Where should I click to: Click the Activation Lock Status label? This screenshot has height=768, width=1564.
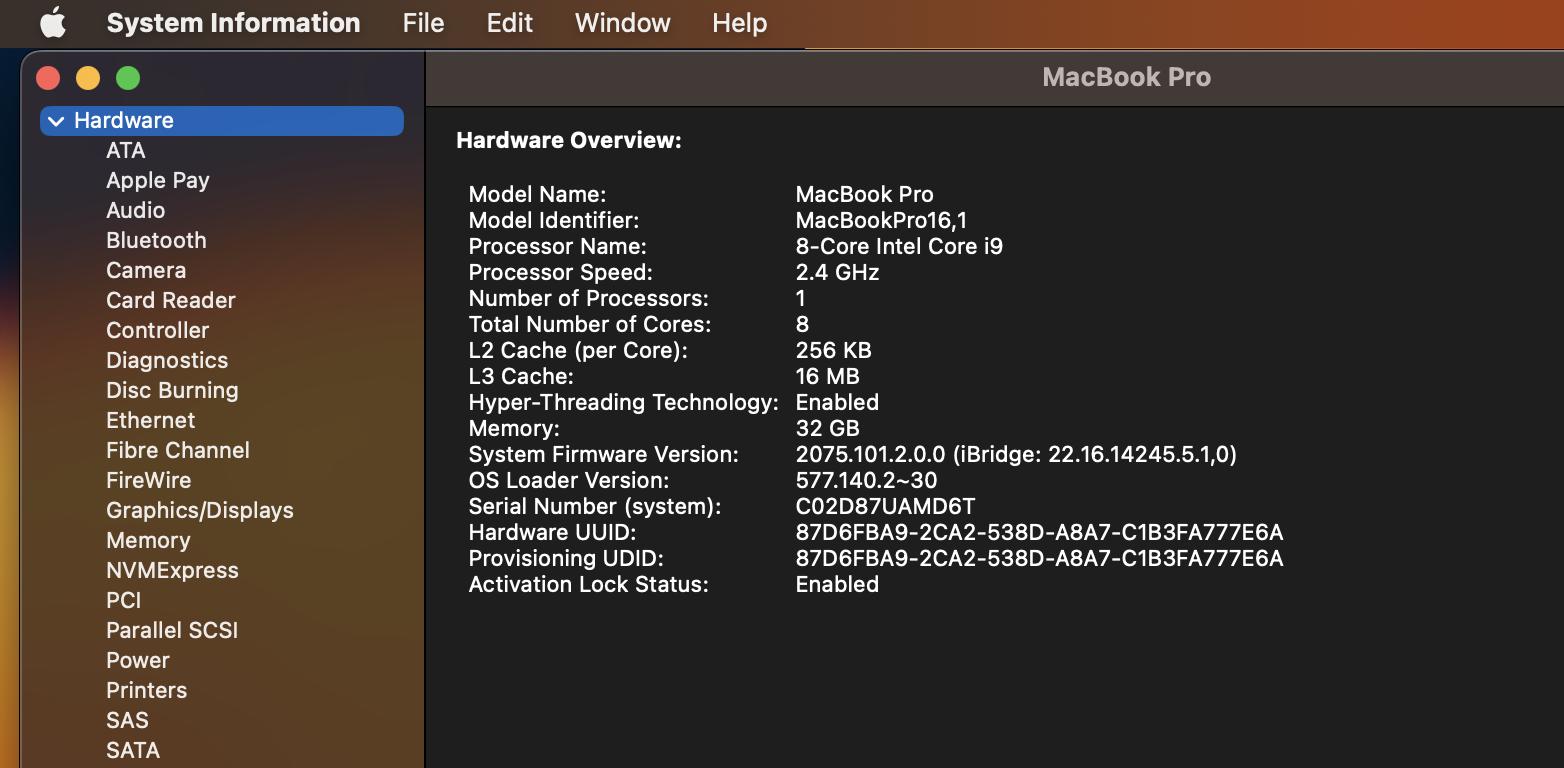[588, 584]
